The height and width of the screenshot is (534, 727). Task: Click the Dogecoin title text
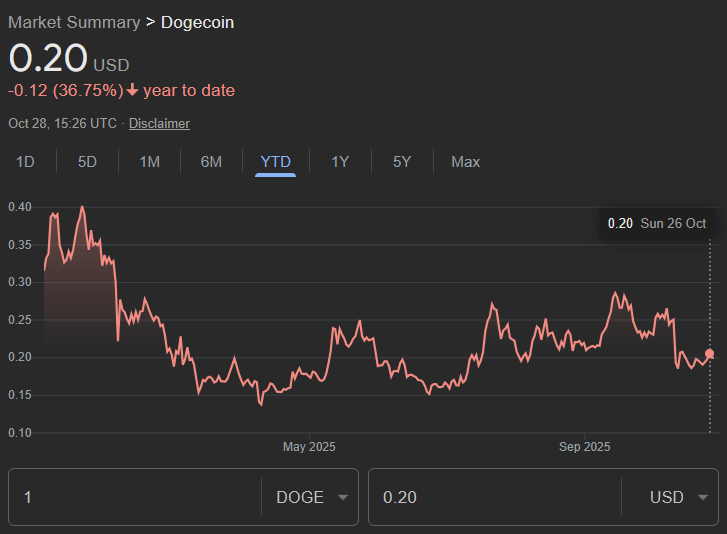click(x=197, y=22)
